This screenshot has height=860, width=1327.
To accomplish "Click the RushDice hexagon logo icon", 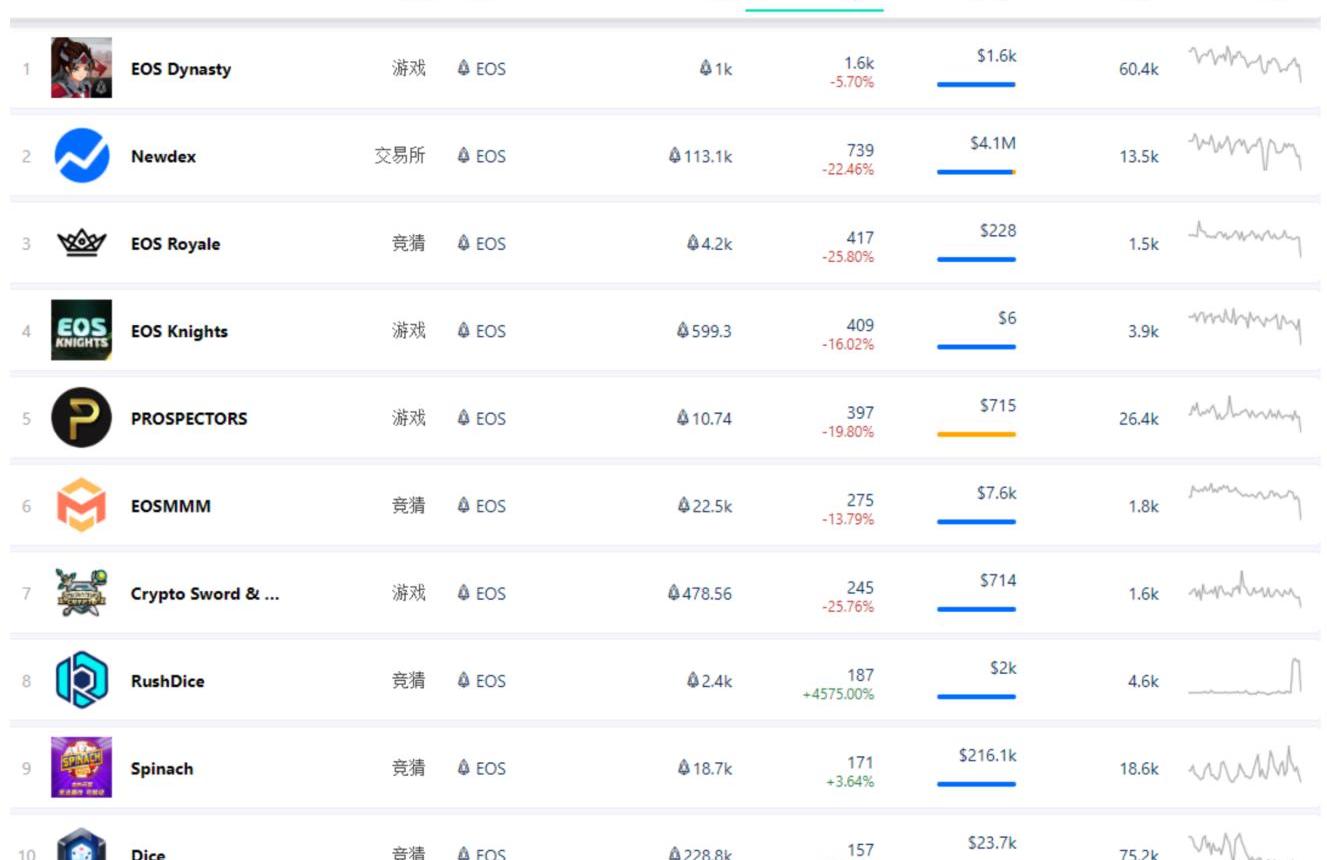I will click(81, 680).
